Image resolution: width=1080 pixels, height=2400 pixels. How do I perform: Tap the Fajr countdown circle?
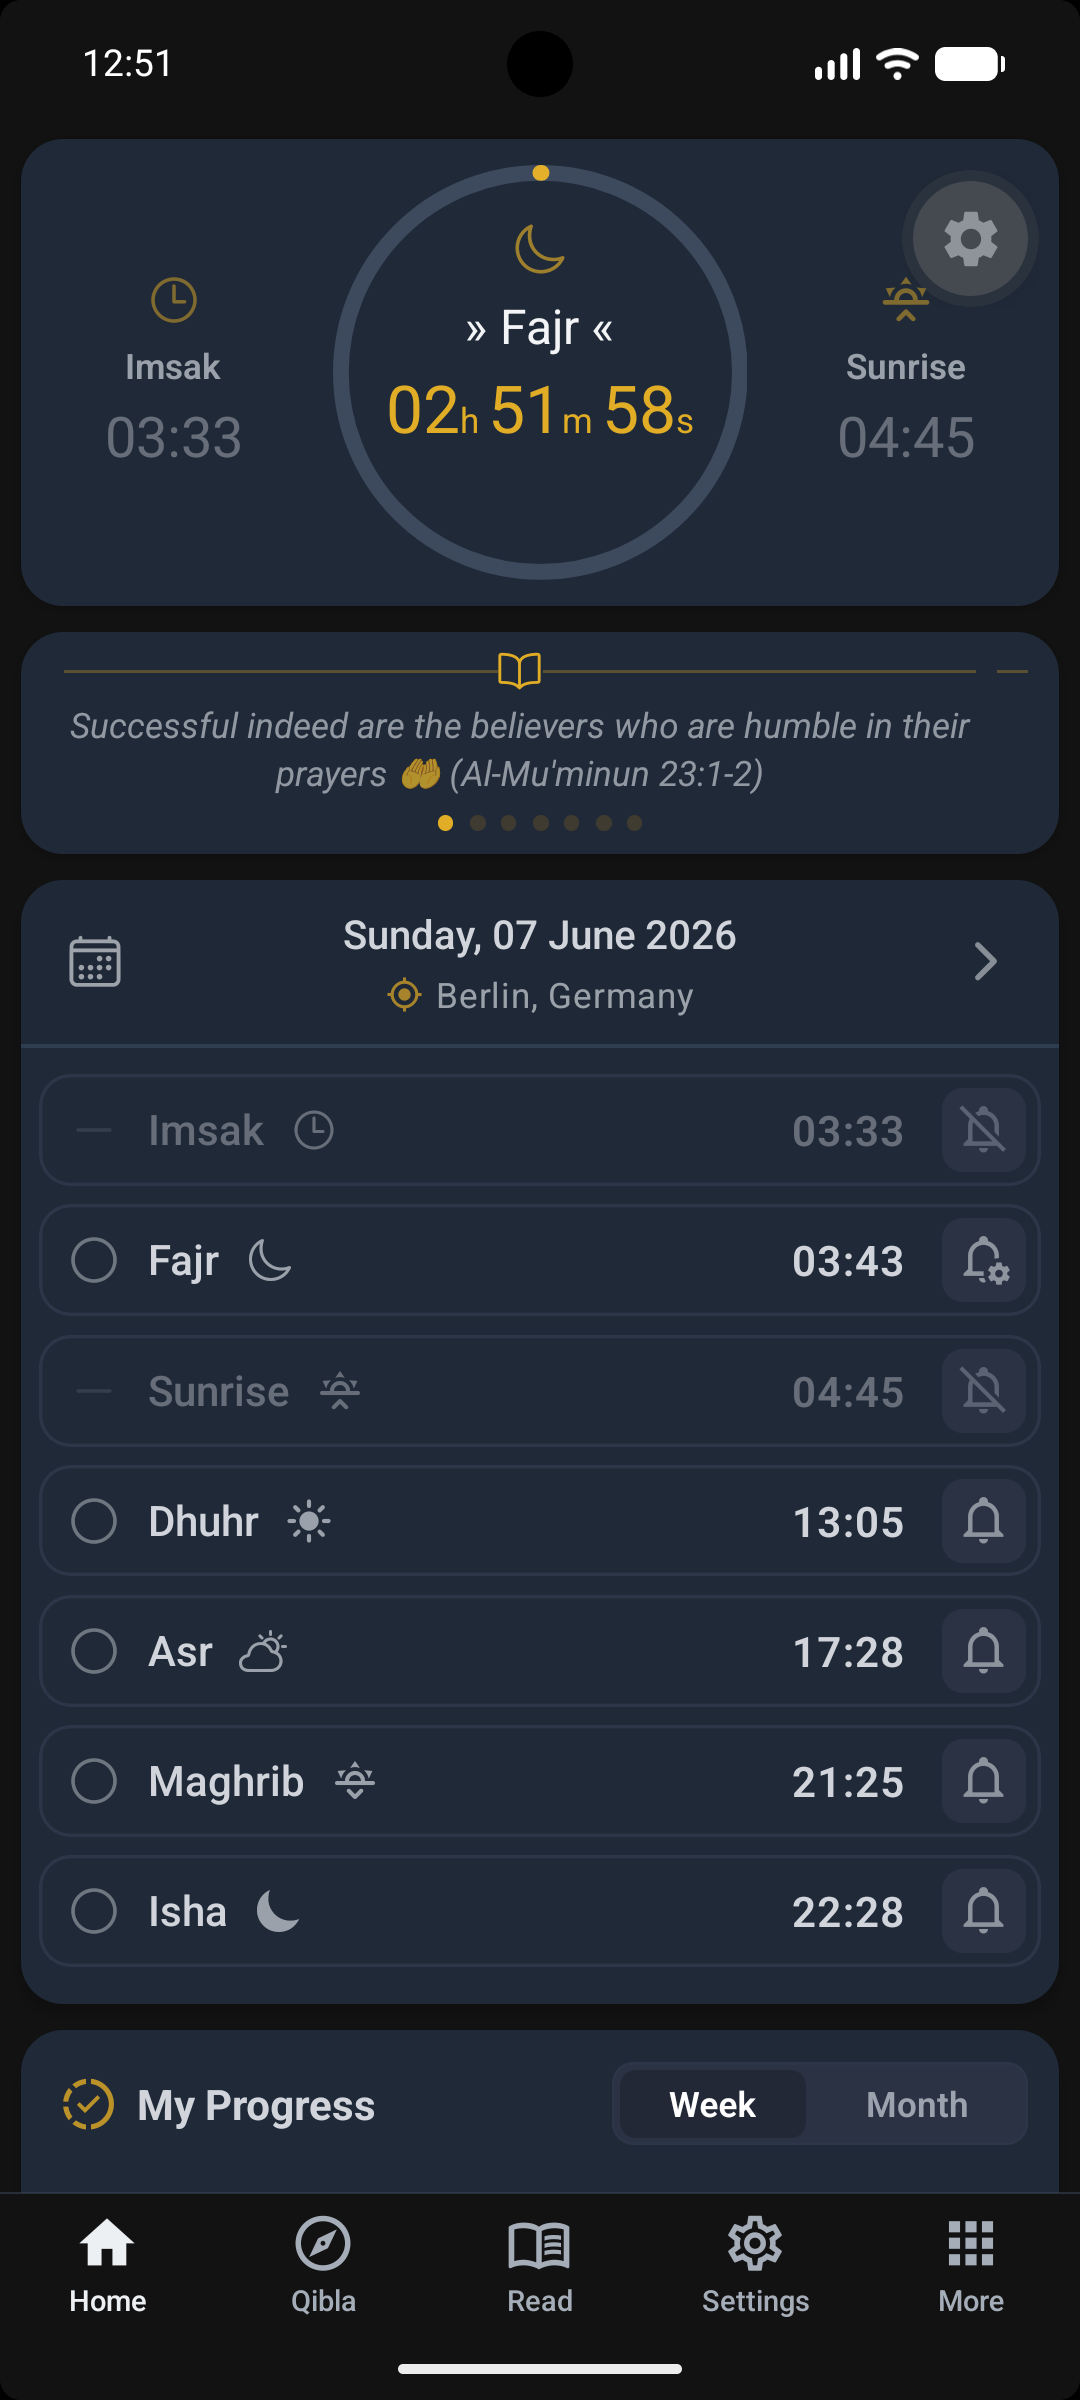pyautogui.click(x=540, y=372)
